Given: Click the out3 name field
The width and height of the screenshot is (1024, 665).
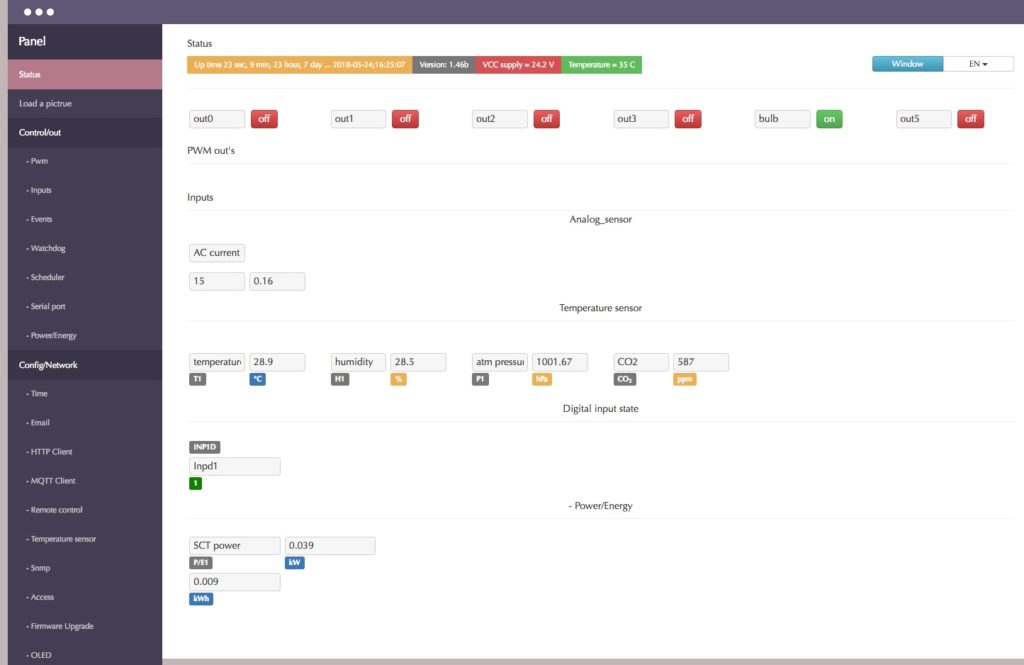Looking at the screenshot, I should (641, 119).
